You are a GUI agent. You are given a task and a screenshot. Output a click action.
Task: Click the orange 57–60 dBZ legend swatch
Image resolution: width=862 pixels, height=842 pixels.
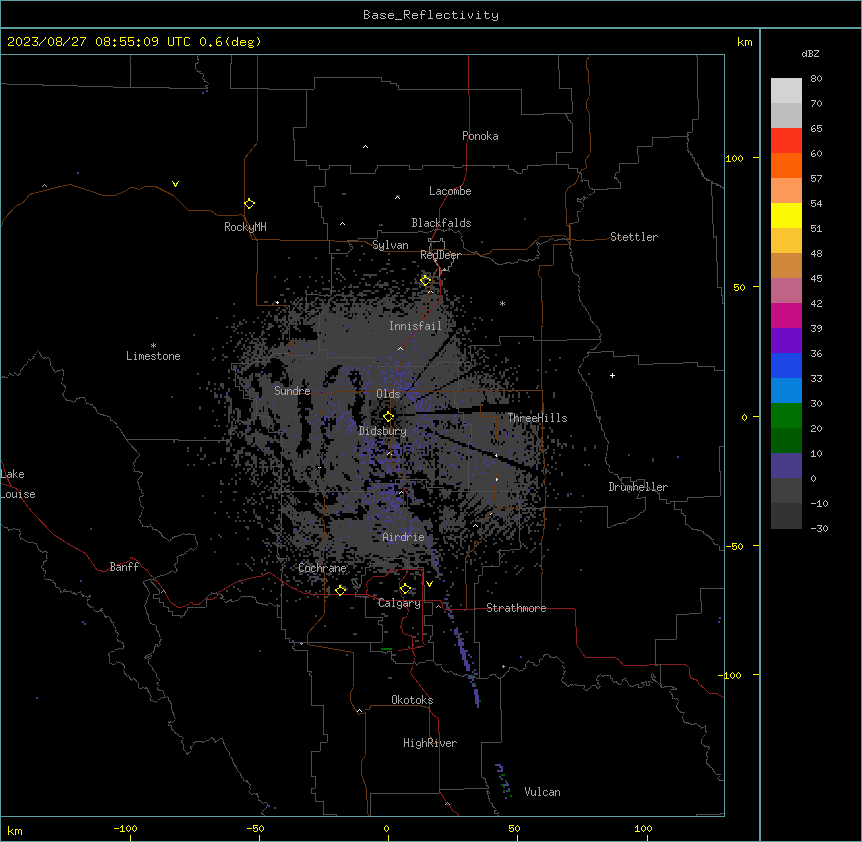click(786, 165)
